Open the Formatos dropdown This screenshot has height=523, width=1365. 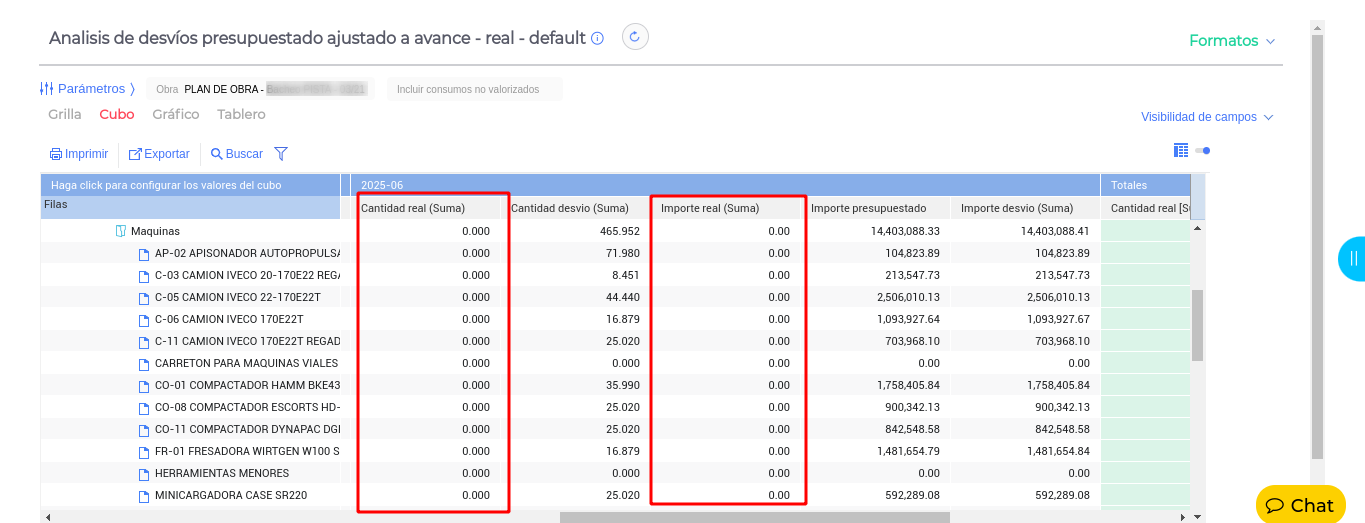coord(1232,41)
